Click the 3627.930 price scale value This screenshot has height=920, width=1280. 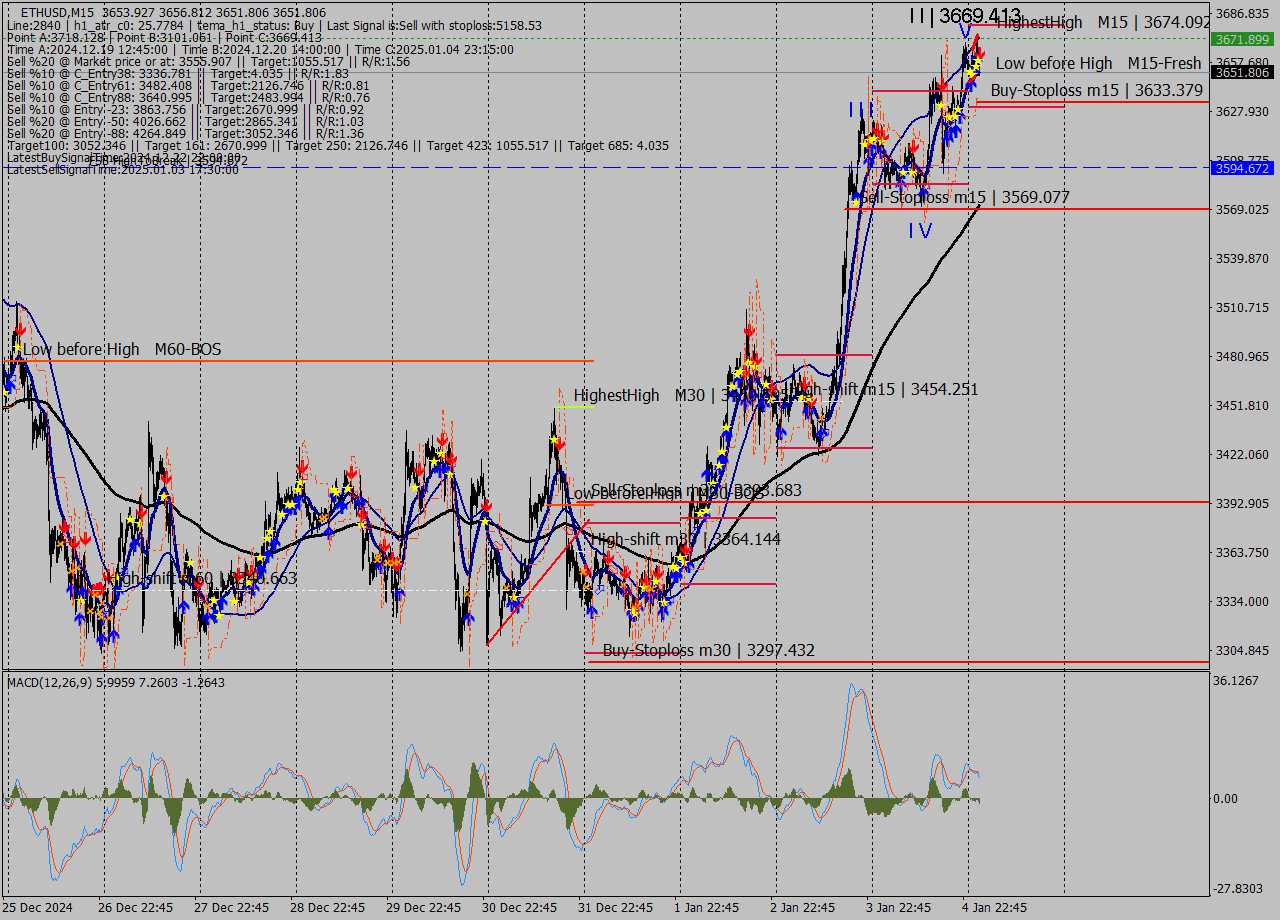(x=1242, y=111)
